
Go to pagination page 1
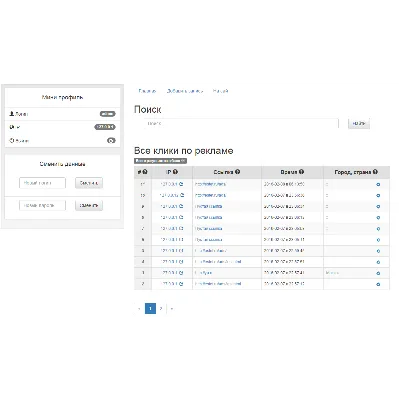point(150,308)
